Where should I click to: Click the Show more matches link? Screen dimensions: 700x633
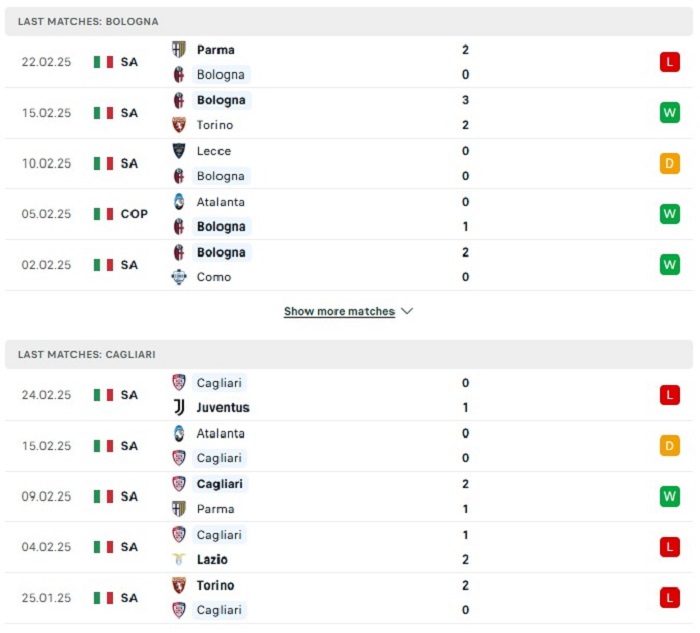tap(339, 311)
